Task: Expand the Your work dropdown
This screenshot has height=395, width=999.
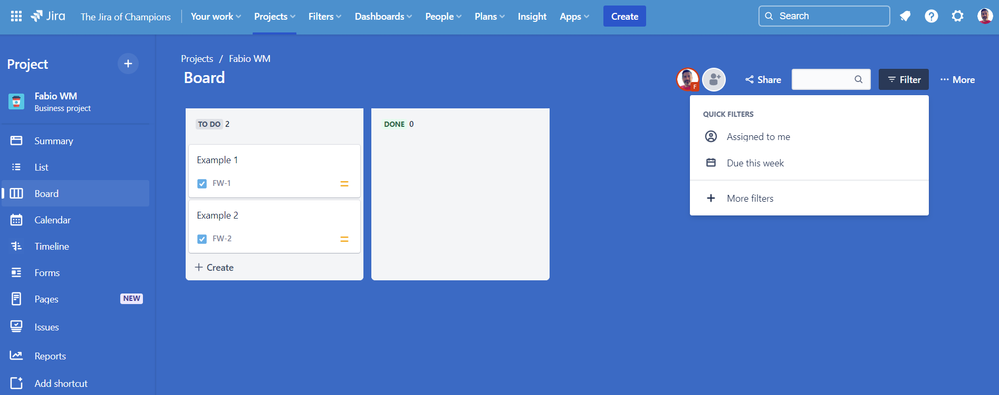Action: click(x=216, y=17)
